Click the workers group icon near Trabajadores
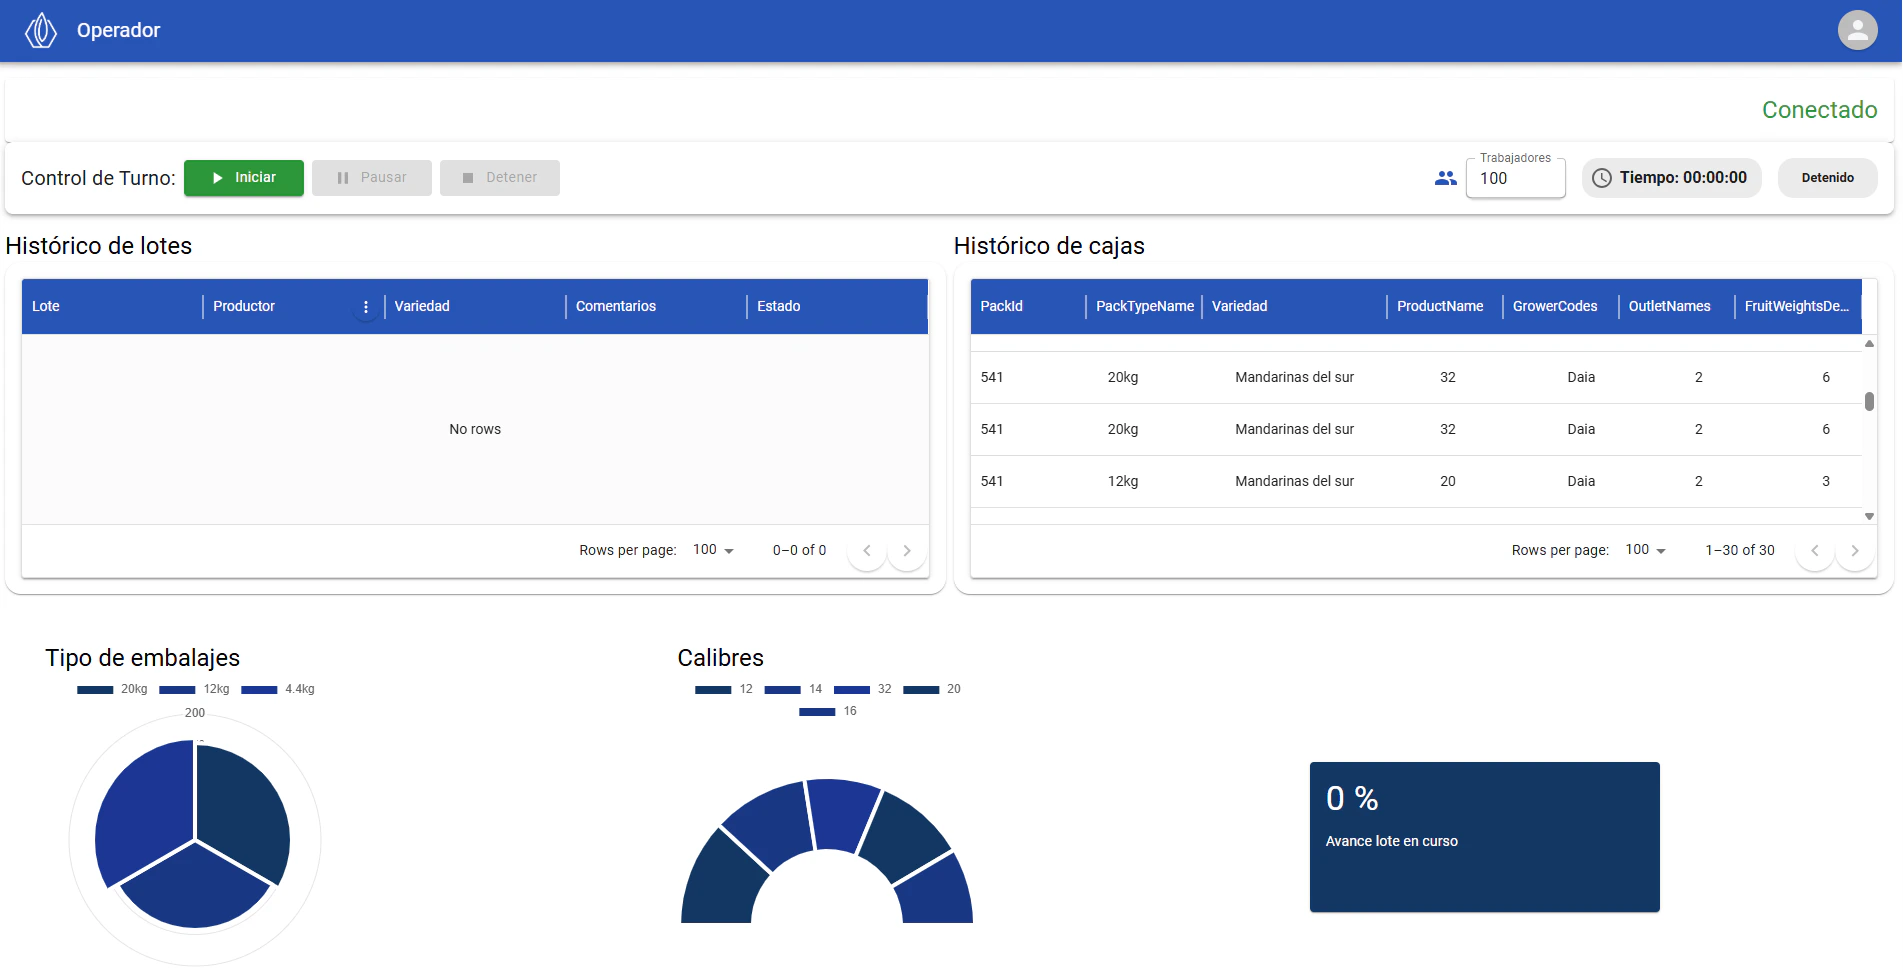Image resolution: width=1903 pixels, height=975 pixels. (x=1445, y=178)
